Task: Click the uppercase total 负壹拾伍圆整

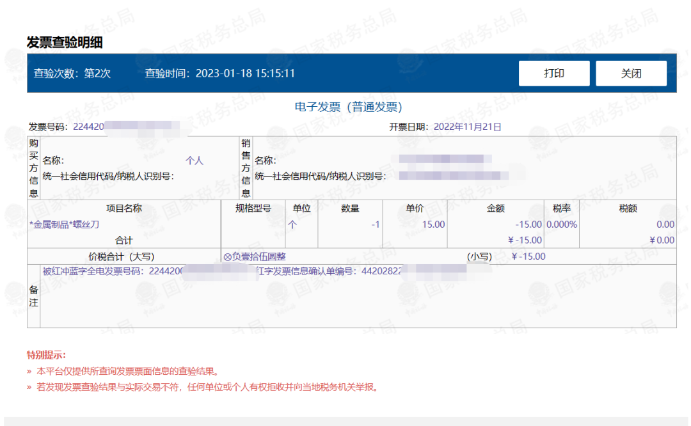Action: click(262, 256)
